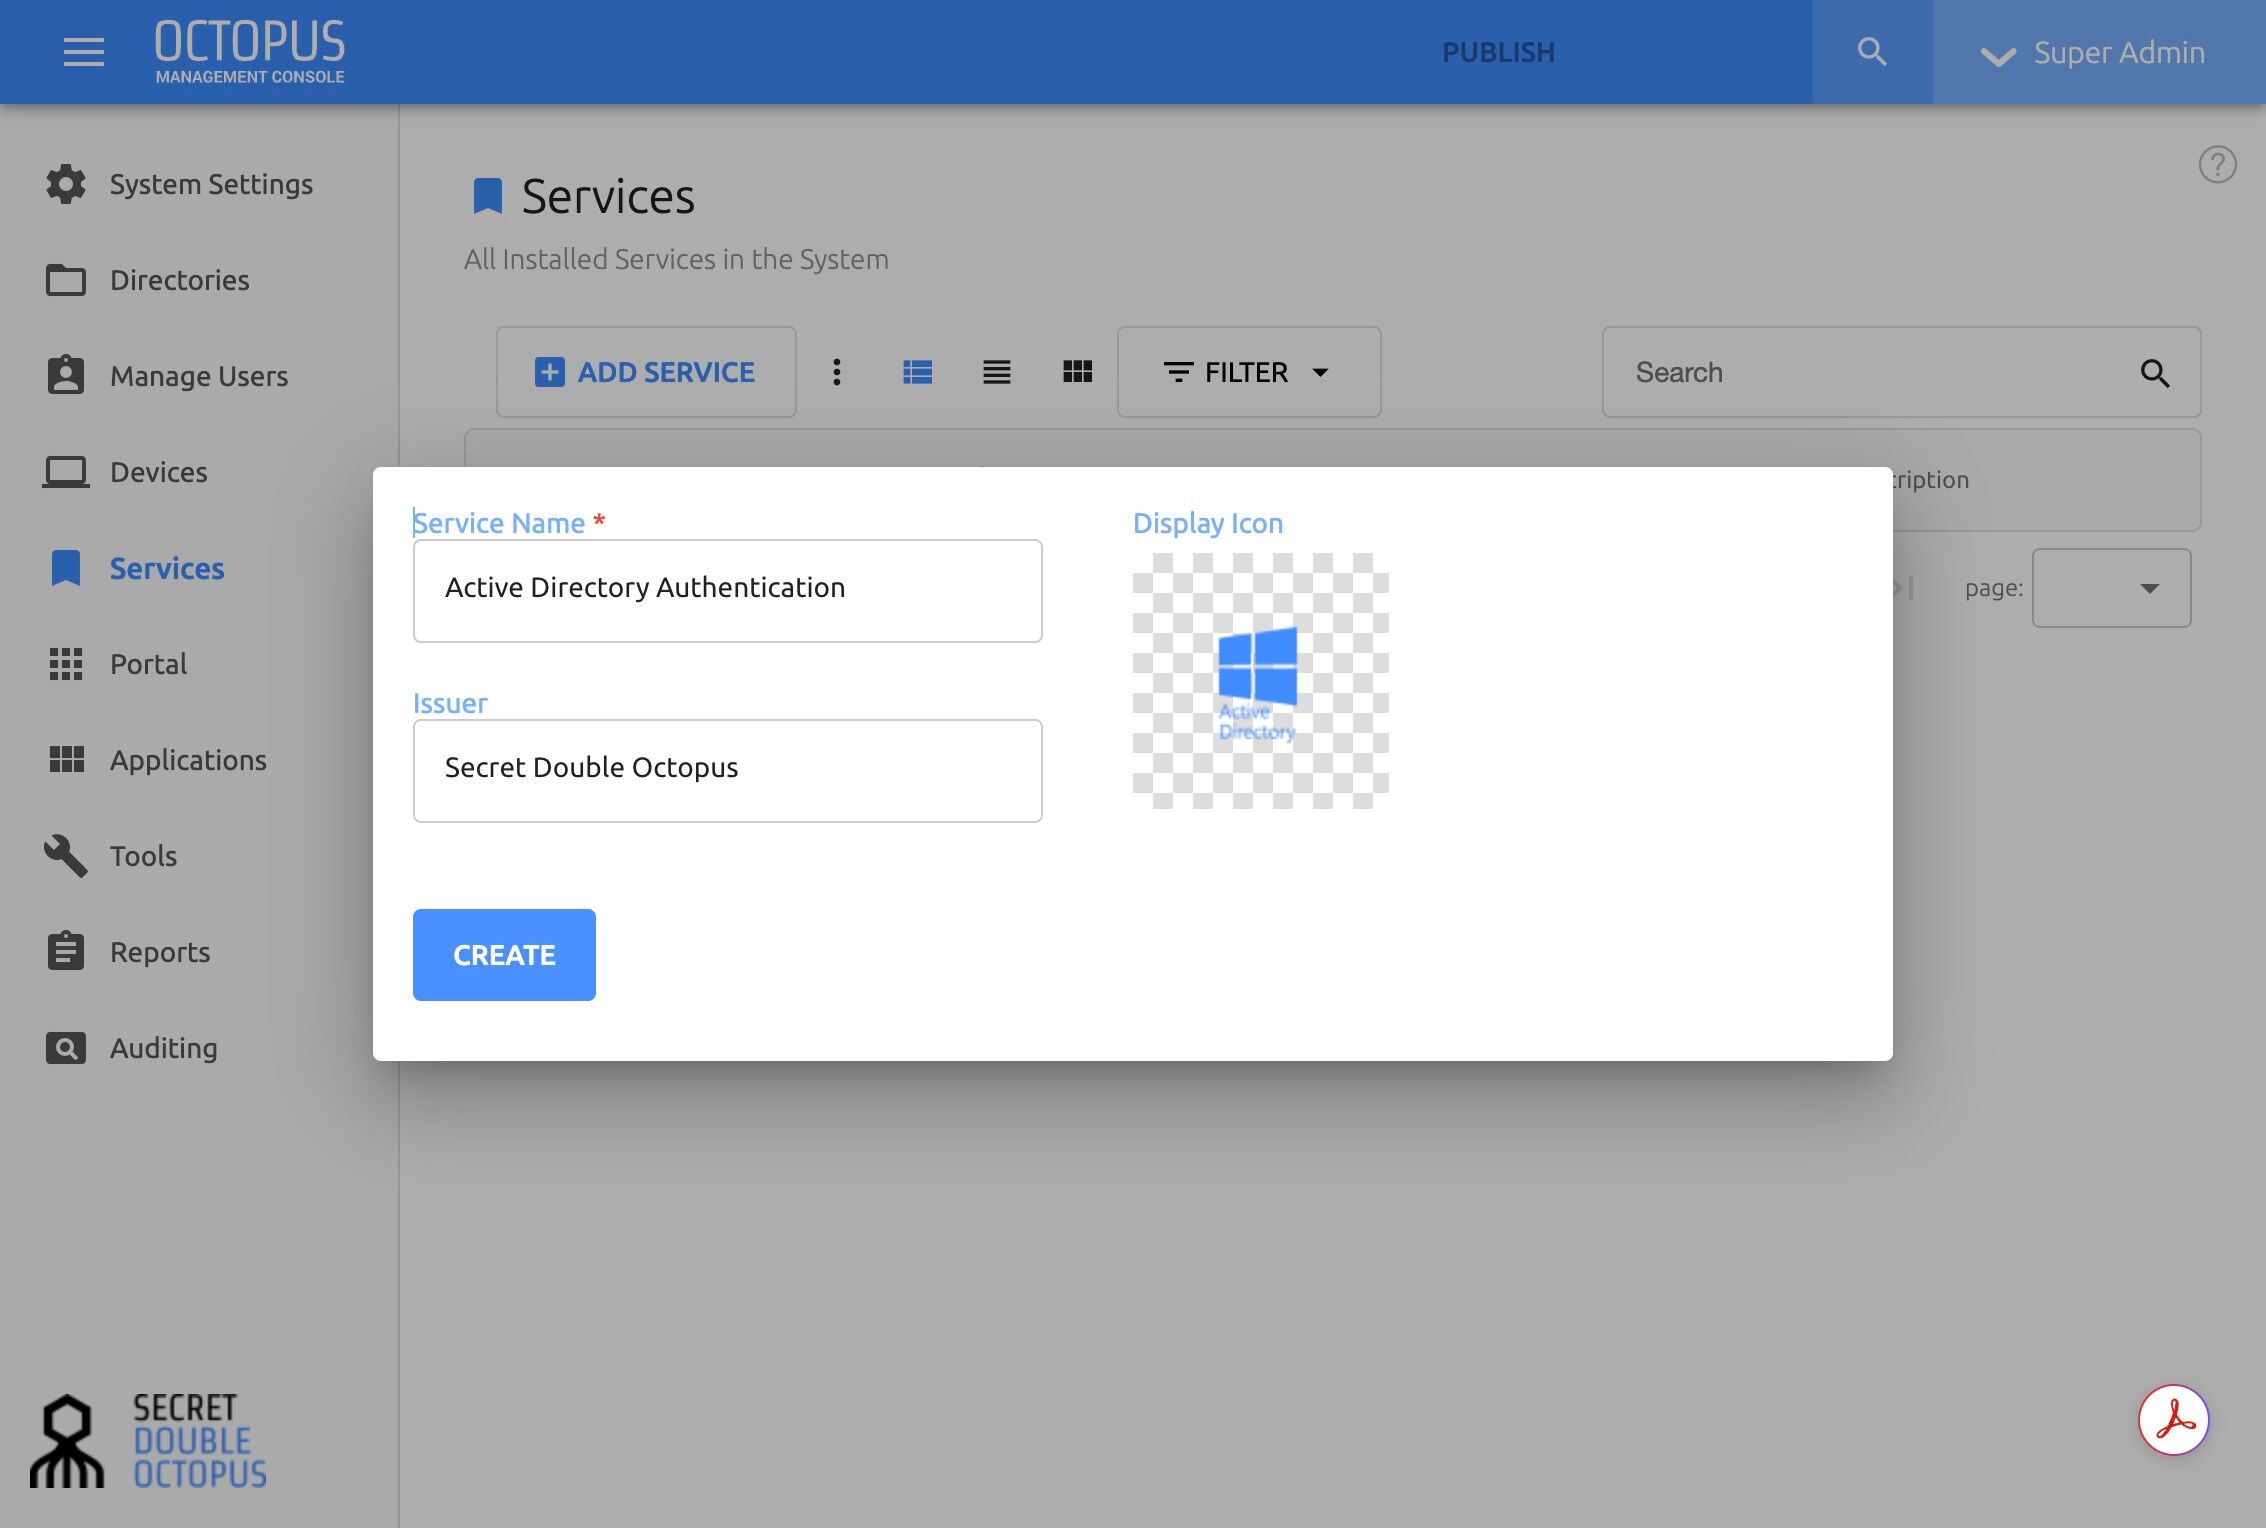Open Tools in the sidebar
The image size is (2266, 1528).
click(112, 856)
